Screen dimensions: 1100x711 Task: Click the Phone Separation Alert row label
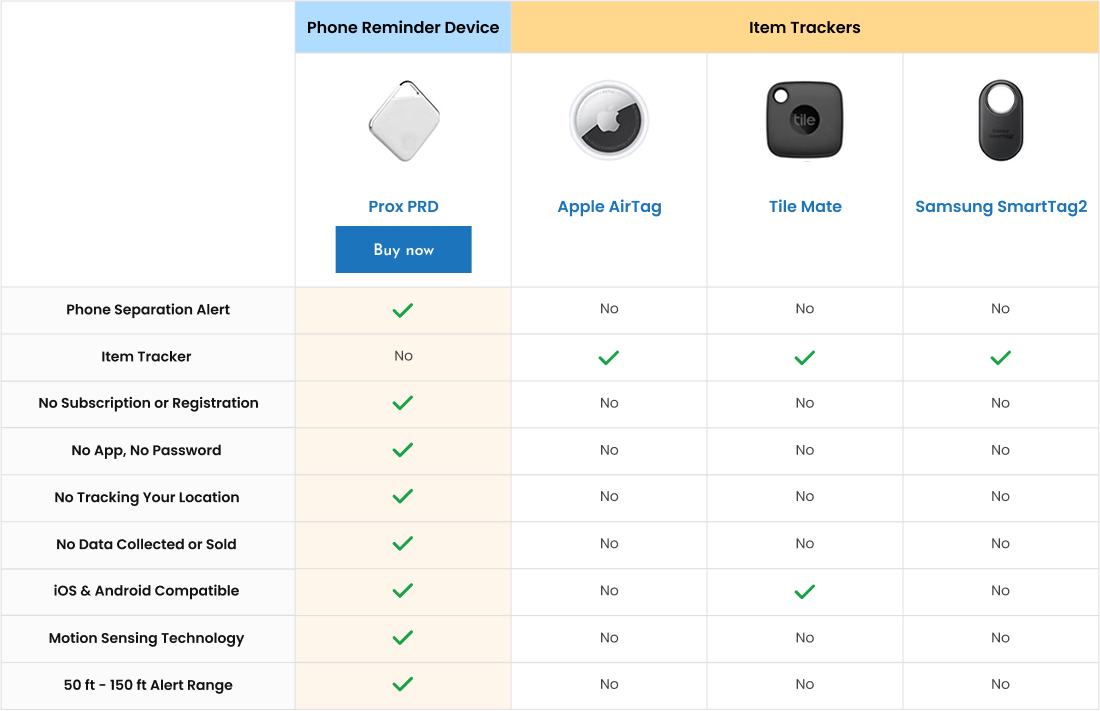147,309
